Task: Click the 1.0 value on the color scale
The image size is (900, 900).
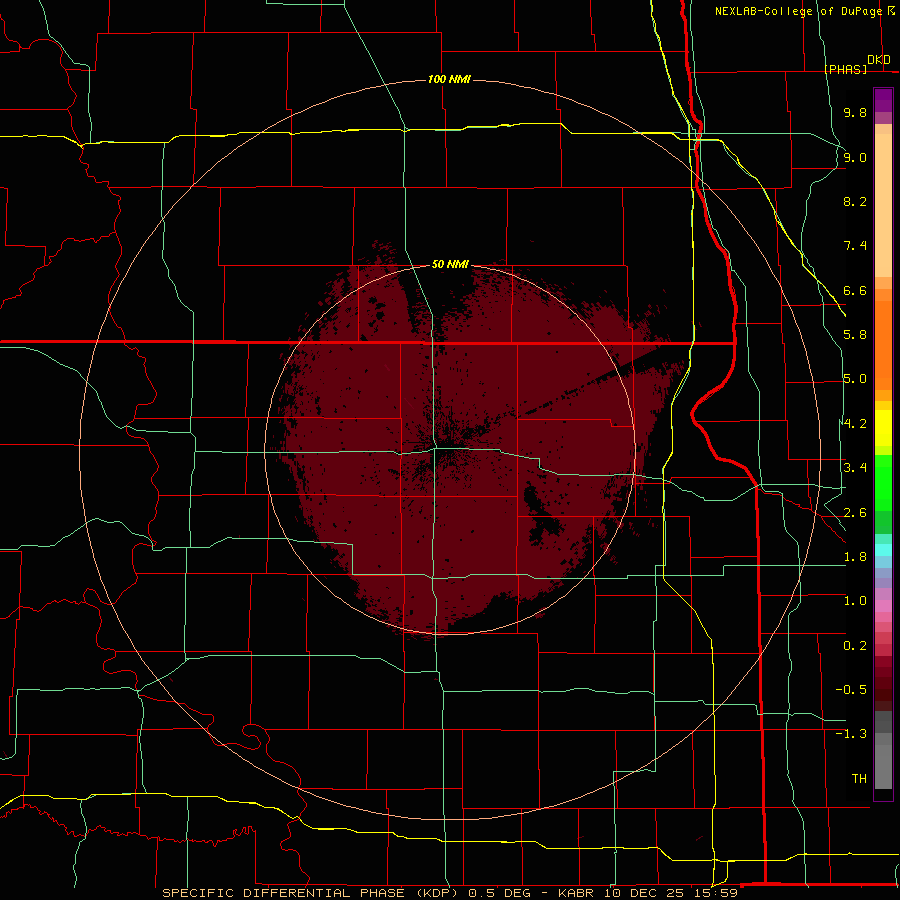Action: (855, 601)
